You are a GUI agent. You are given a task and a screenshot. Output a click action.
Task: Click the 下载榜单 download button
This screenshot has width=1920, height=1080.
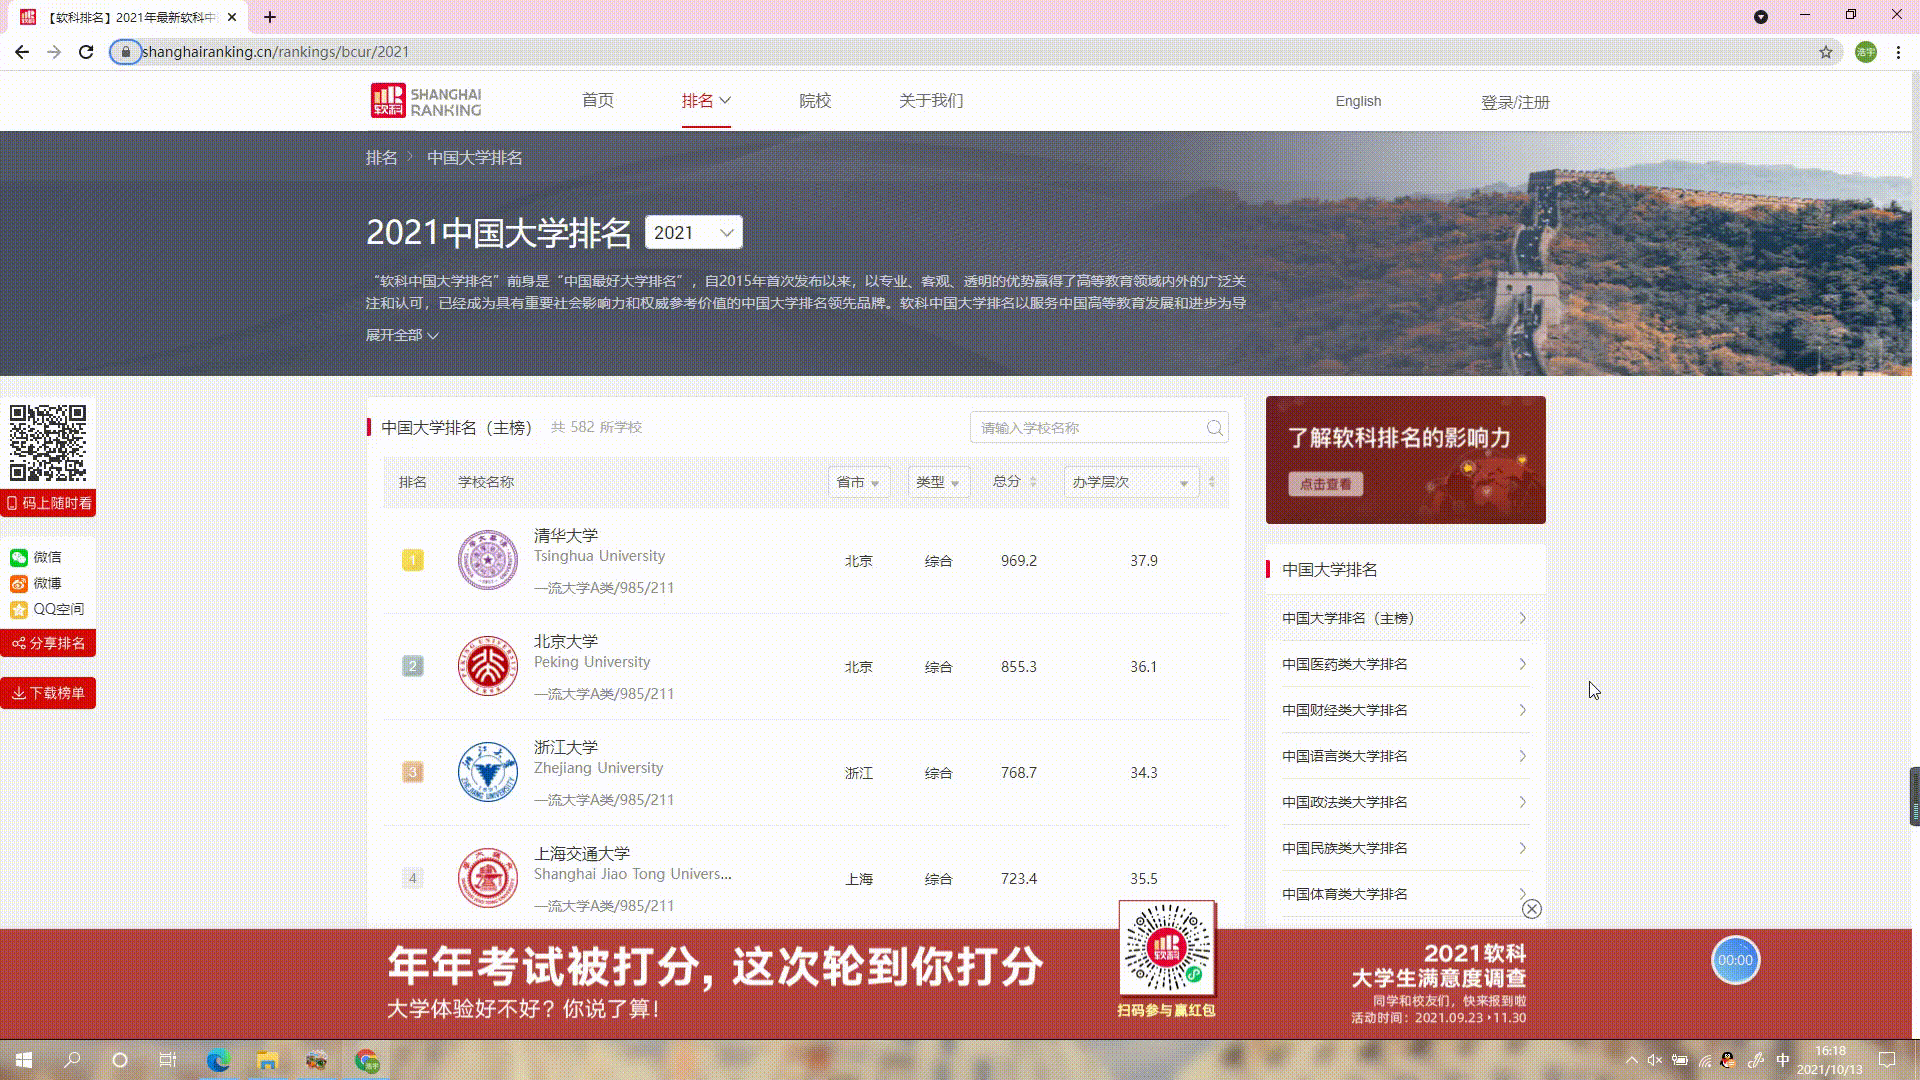pos(48,693)
